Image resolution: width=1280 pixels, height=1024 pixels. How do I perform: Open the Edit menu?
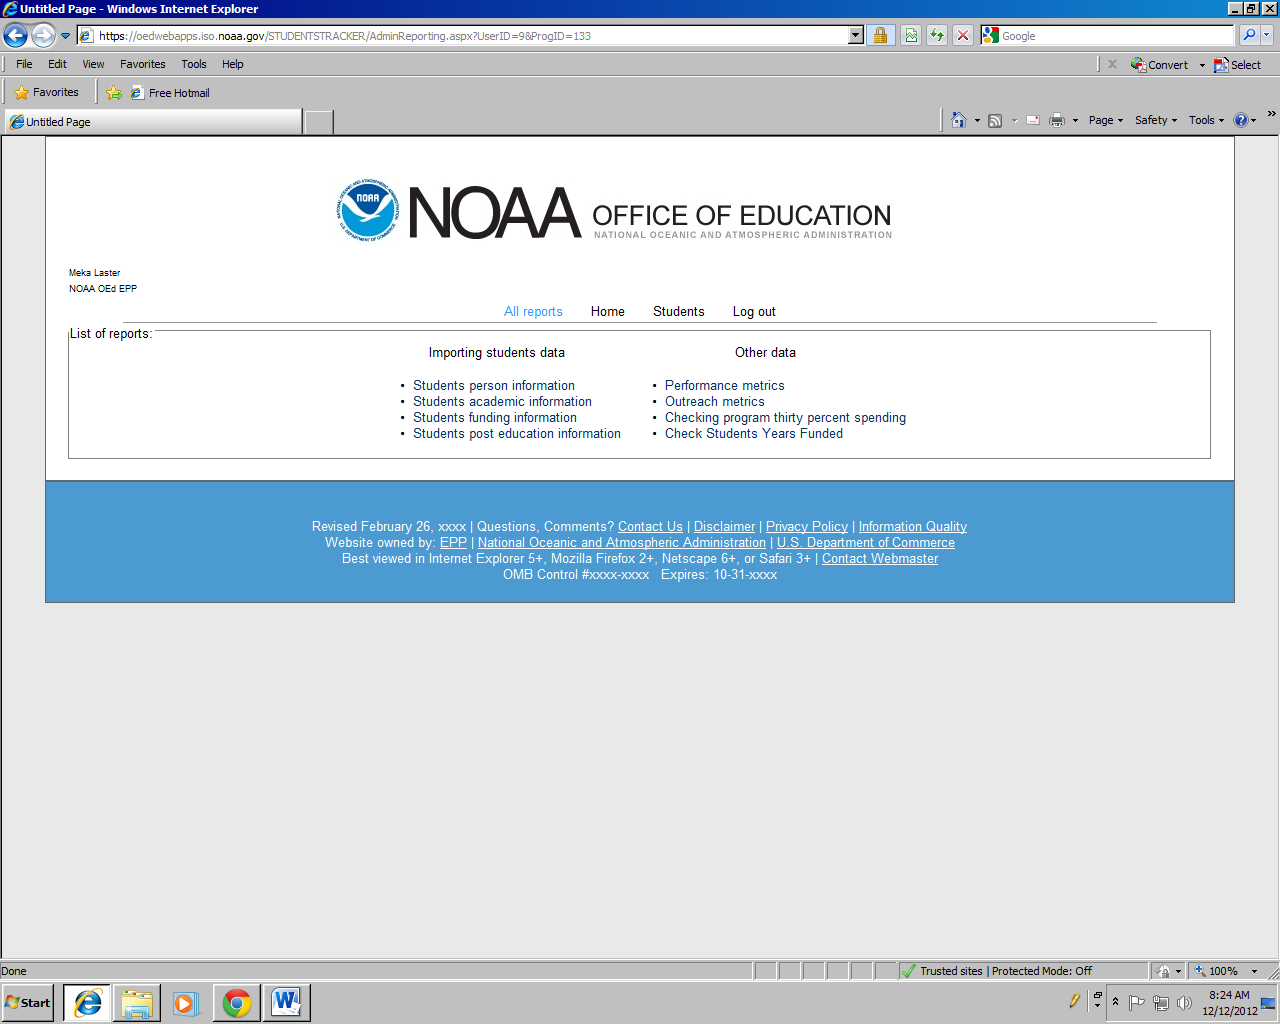coord(57,64)
